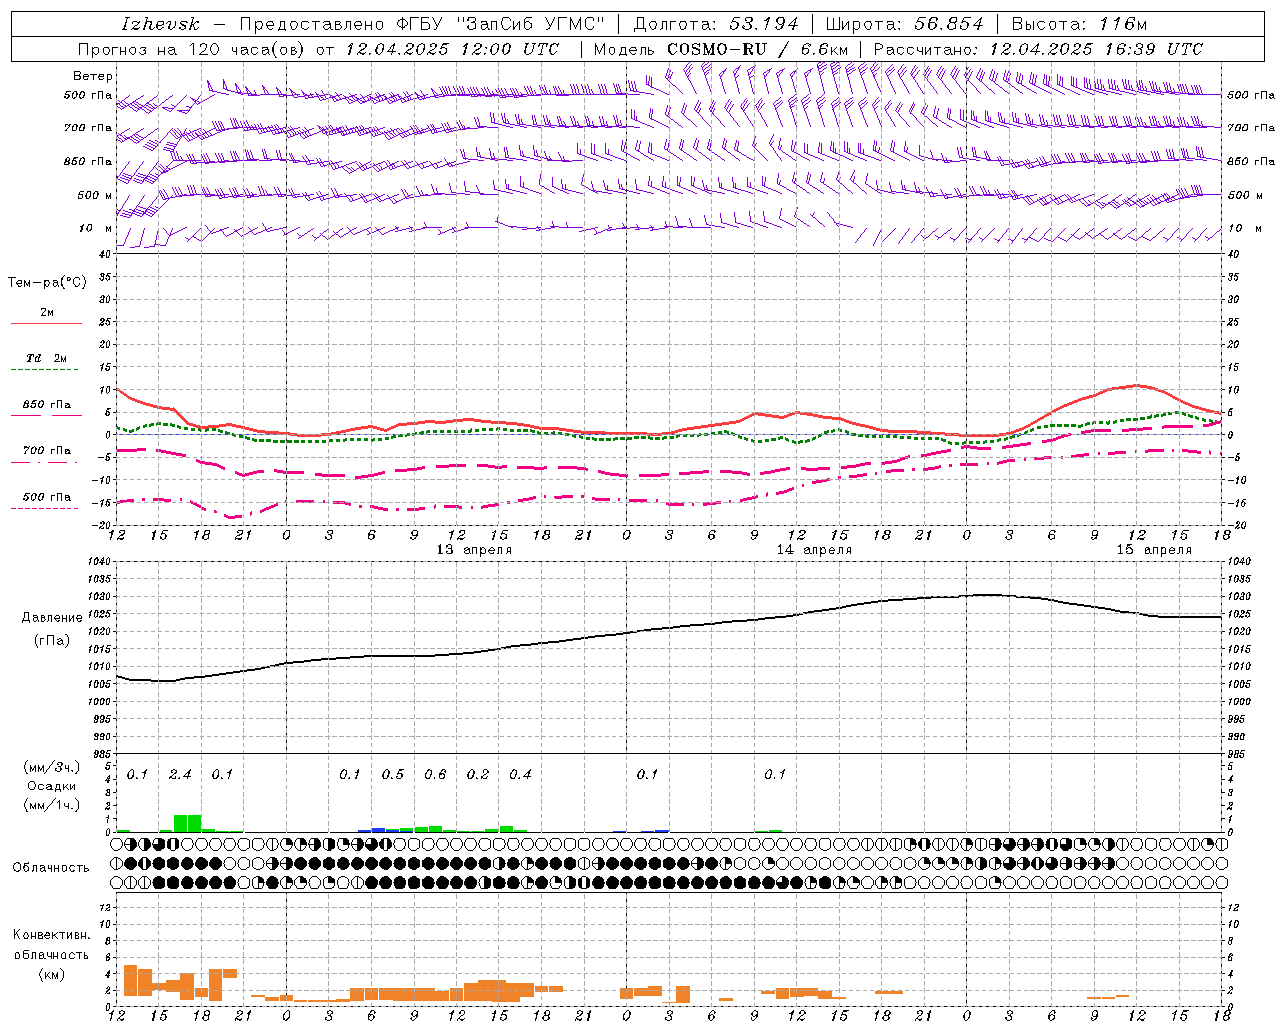Click the 0.5 precipitation amount

tap(393, 775)
